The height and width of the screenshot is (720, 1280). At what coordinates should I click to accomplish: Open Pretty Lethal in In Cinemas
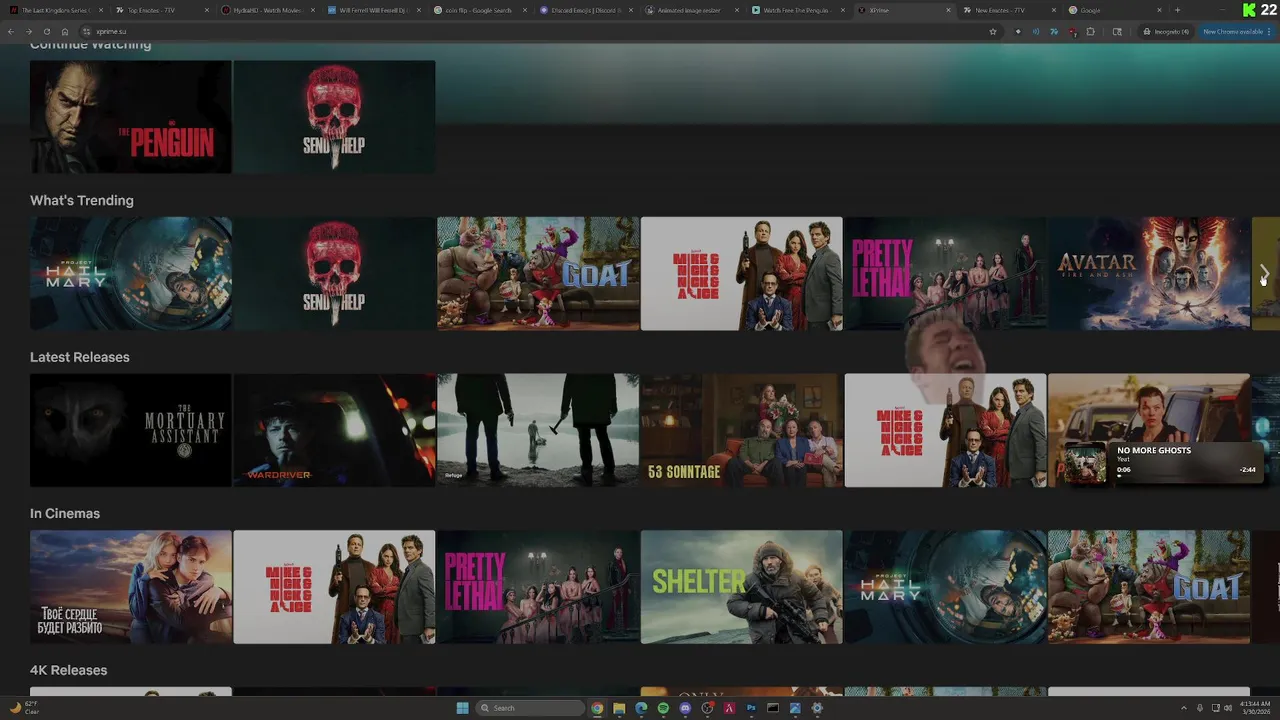point(538,587)
